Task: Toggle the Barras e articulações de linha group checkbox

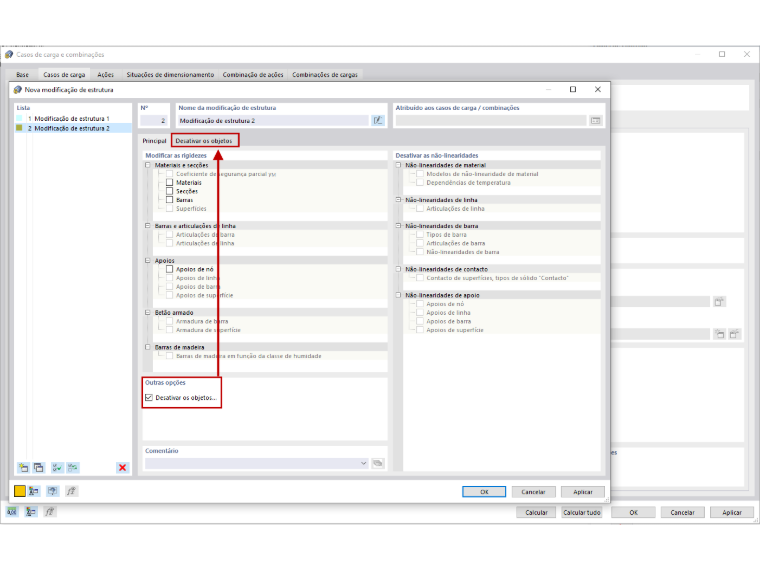Action: (148, 226)
